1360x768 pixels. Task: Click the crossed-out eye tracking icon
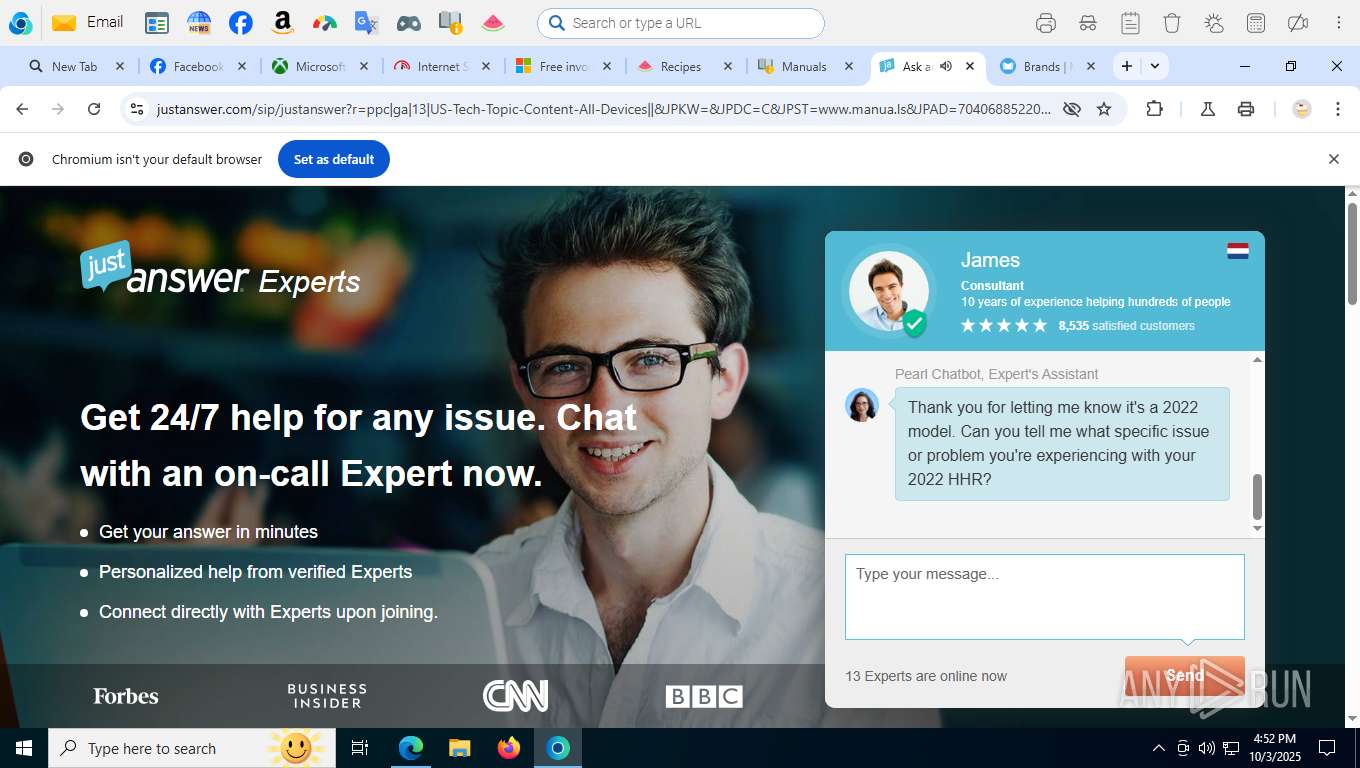pyautogui.click(x=1072, y=109)
